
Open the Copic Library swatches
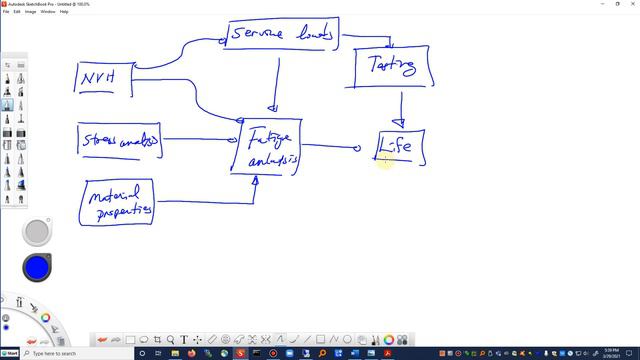(402, 340)
